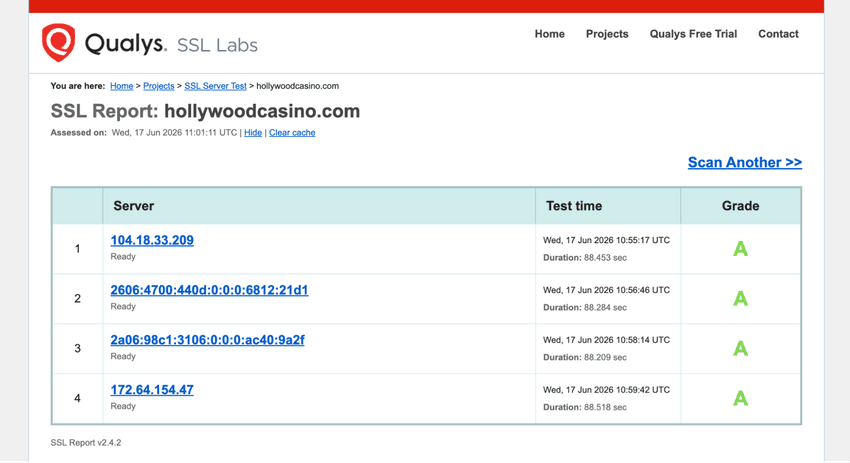The height and width of the screenshot is (463, 850).
Task: Click the SSL Report hollywoodcasino.com heading
Action: click(x=205, y=111)
